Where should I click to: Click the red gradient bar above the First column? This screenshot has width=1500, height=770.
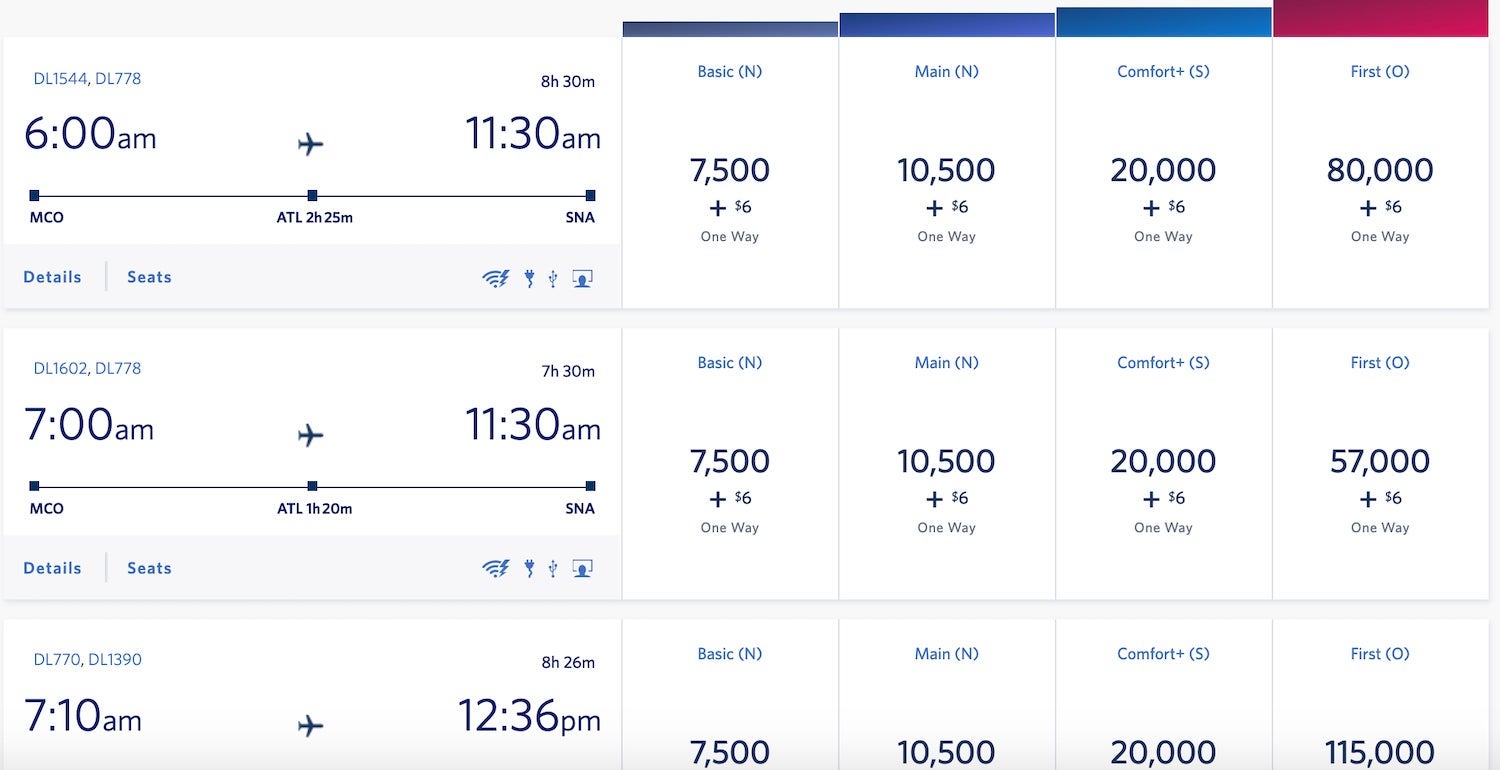click(x=1380, y=20)
